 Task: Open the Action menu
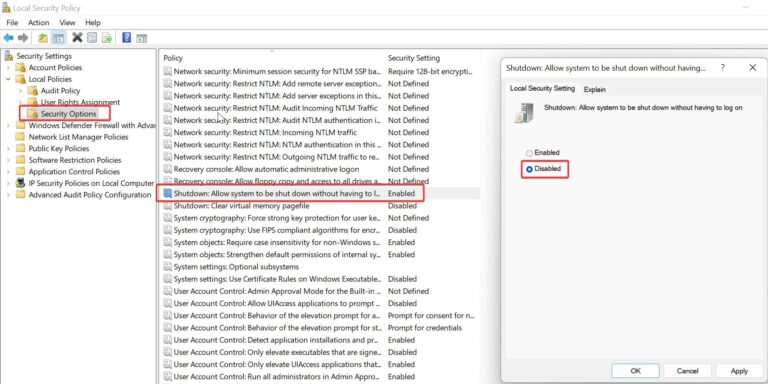tap(38, 23)
